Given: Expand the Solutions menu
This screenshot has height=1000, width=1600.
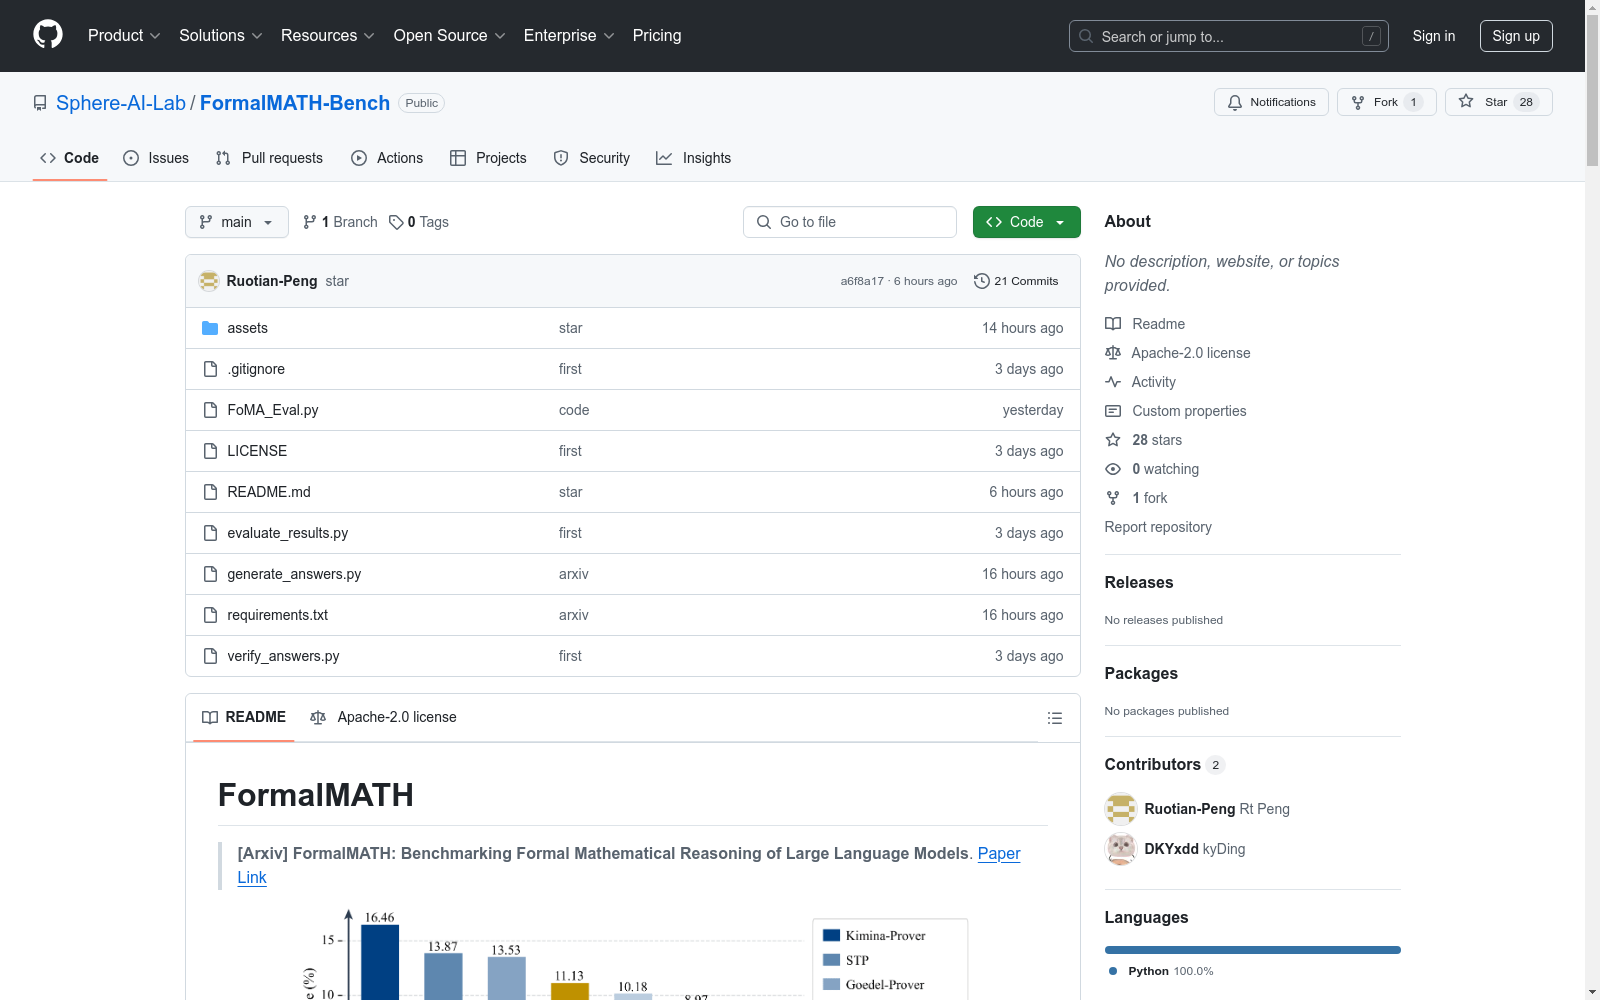Looking at the screenshot, I should 221,36.
